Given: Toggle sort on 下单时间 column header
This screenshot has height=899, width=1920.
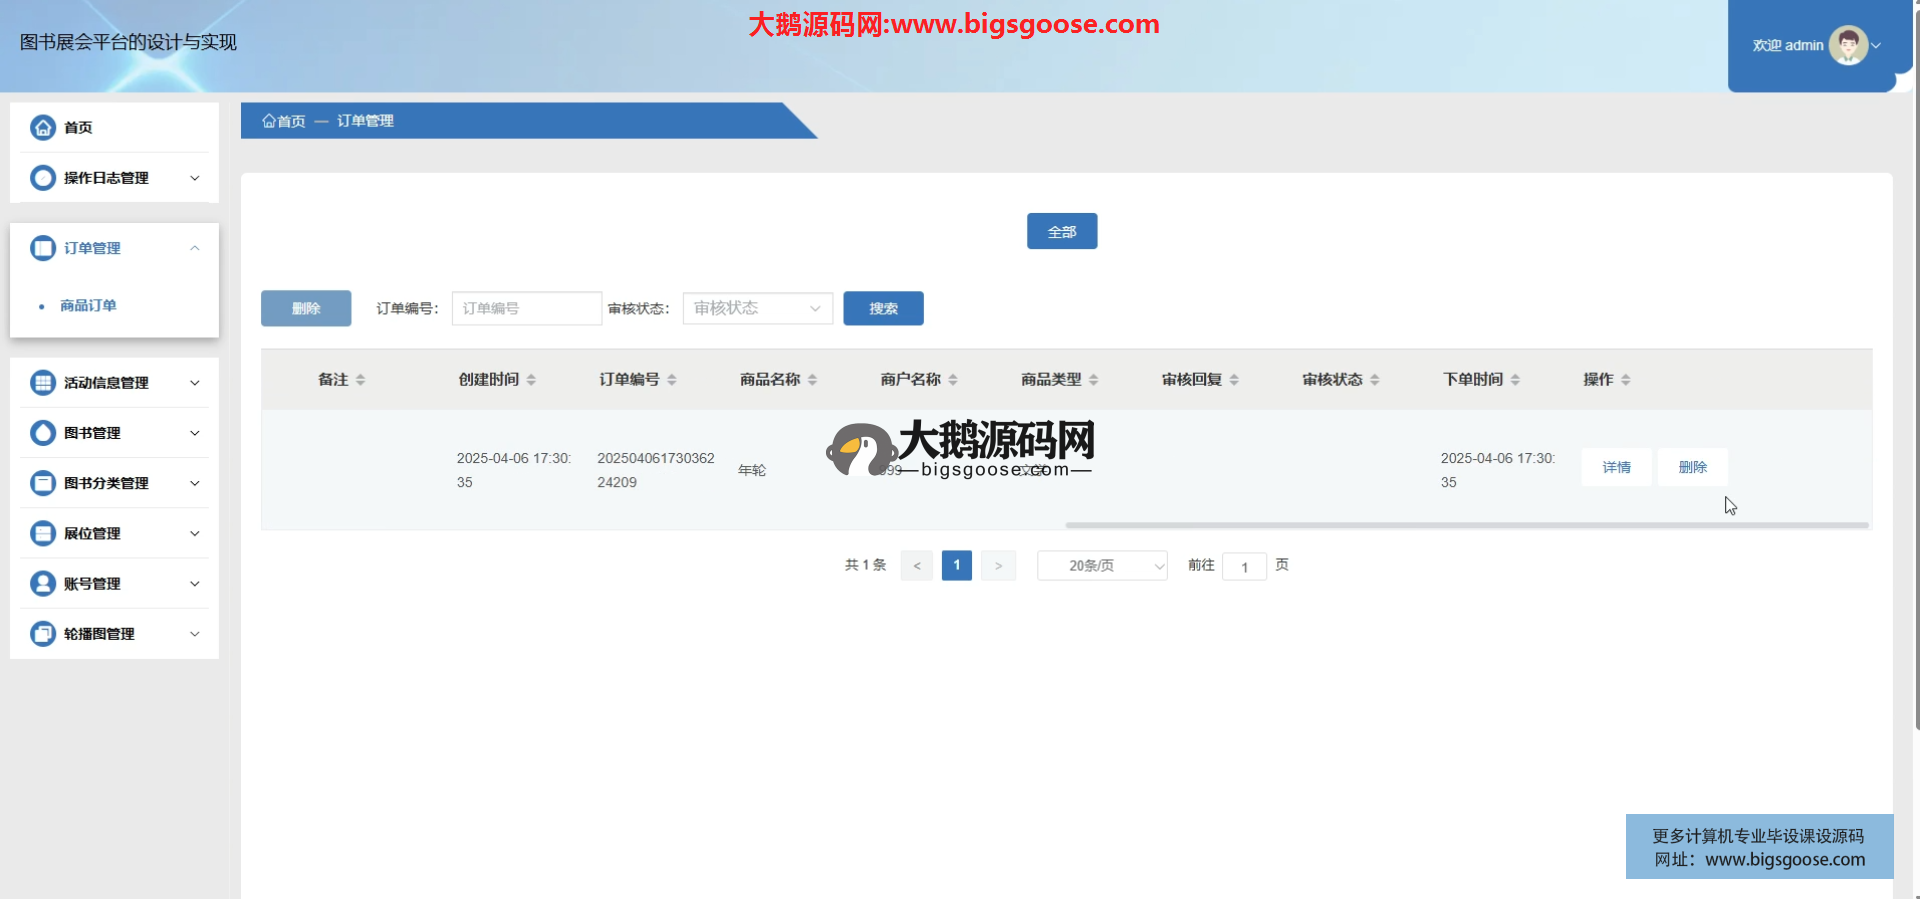Looking at the screenshot, I should point(1515,380).
